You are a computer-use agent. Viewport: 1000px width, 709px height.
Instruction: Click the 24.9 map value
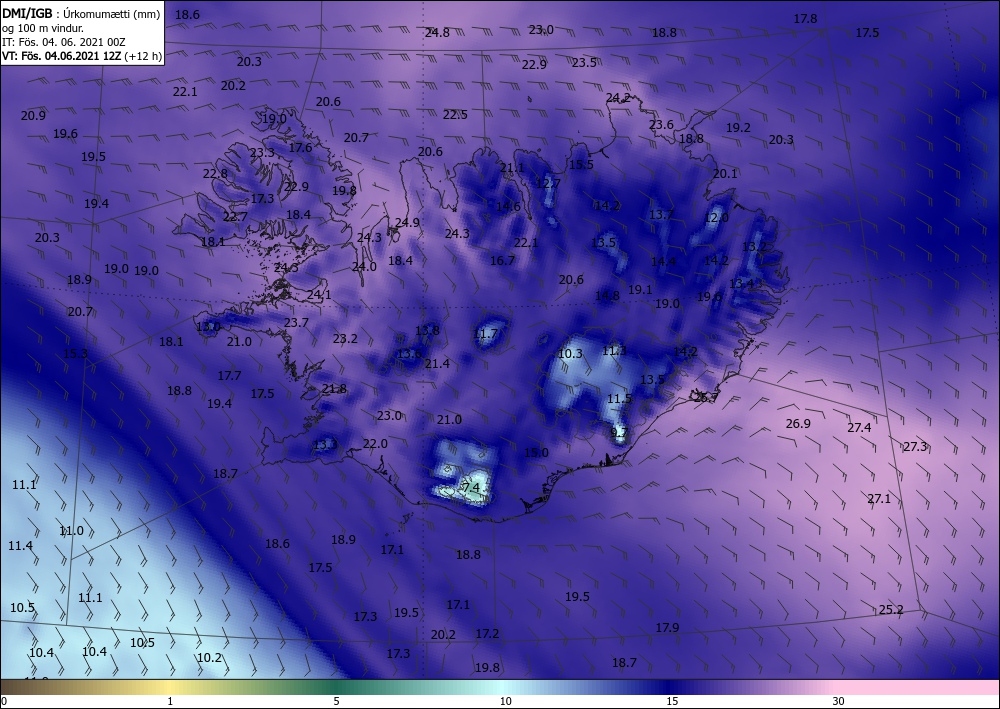tap(408, 223)
